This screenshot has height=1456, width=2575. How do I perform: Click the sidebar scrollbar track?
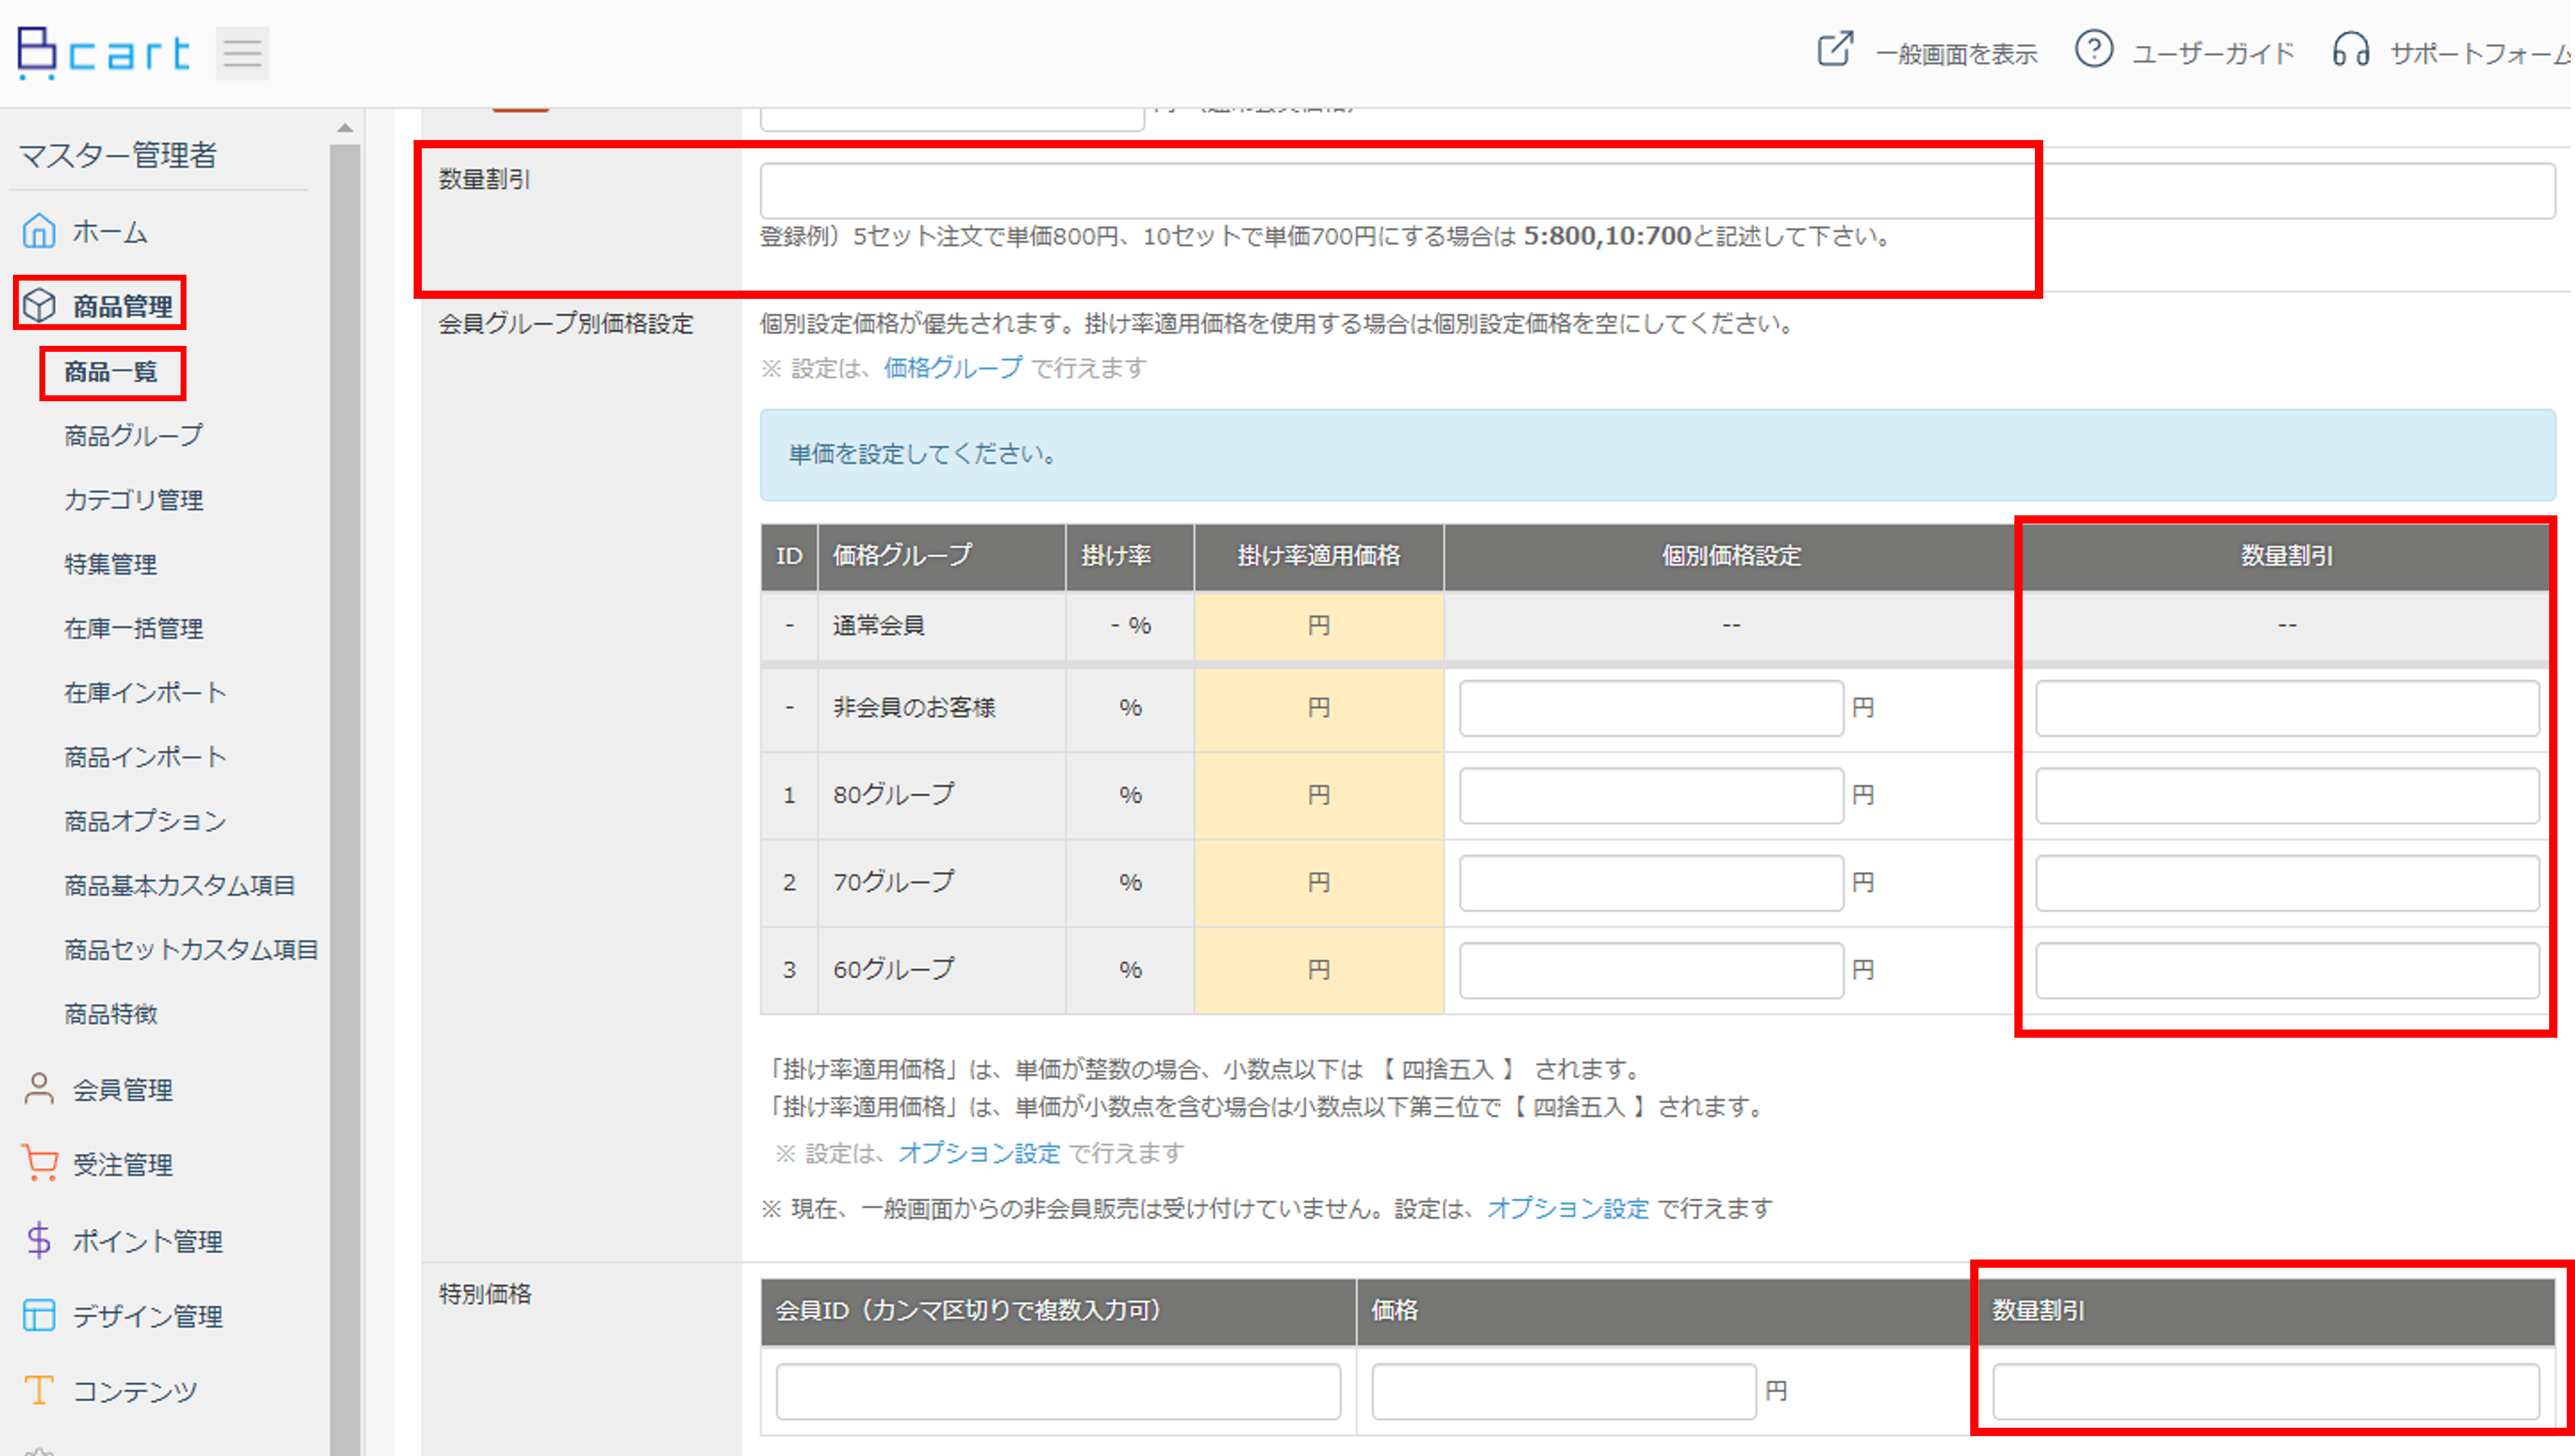click(345, 800)
